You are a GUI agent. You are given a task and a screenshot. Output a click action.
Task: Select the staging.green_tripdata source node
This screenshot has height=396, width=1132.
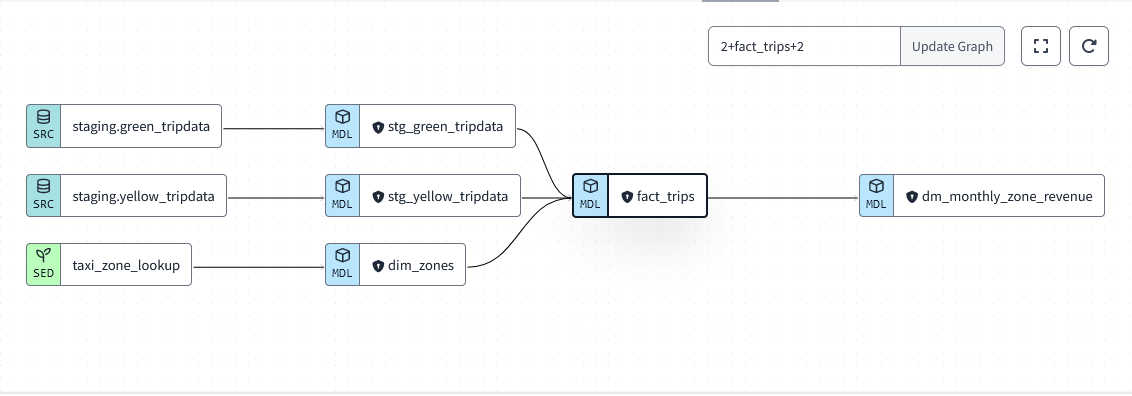click(124, 126)
